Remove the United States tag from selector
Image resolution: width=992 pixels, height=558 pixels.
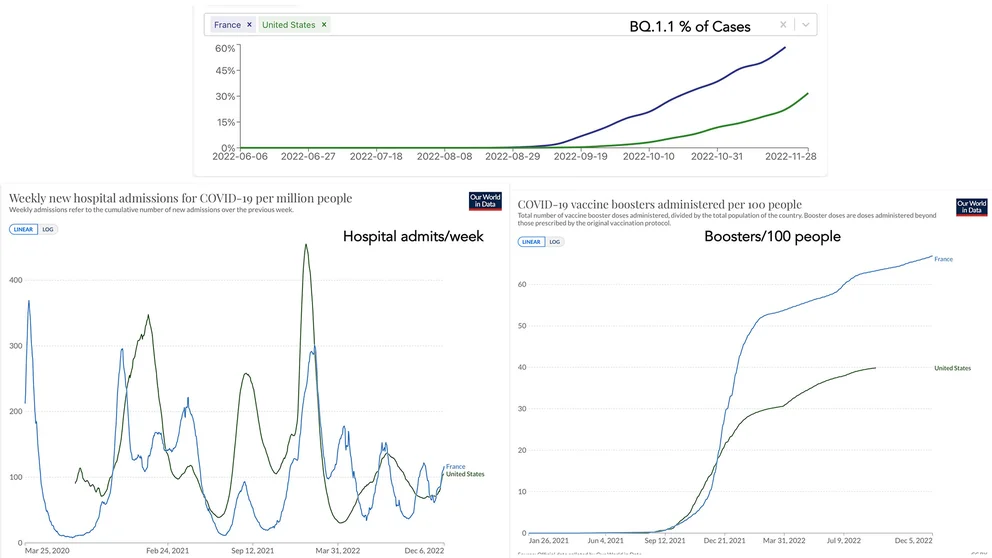tap(324, 25)
